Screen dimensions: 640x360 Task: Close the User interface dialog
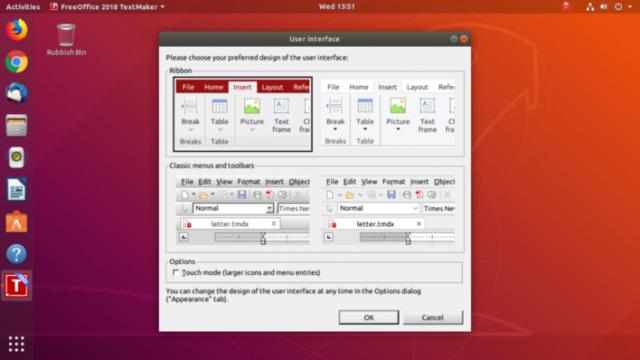(x=464, y=39)
